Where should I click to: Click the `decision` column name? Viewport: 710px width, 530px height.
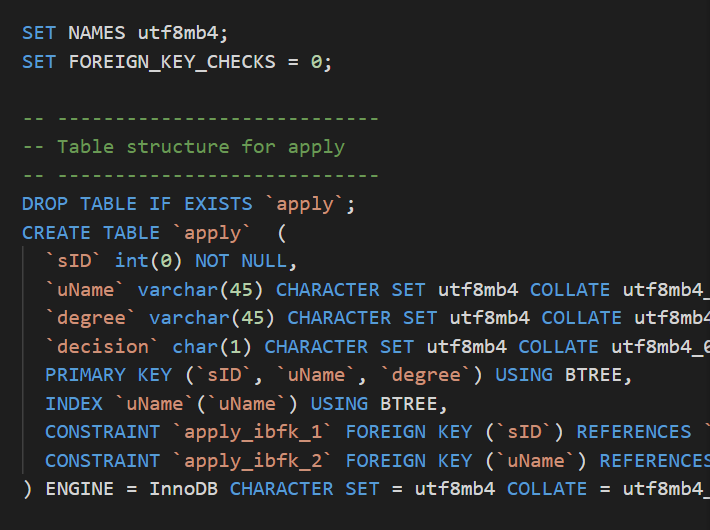[x=102, y=347]
